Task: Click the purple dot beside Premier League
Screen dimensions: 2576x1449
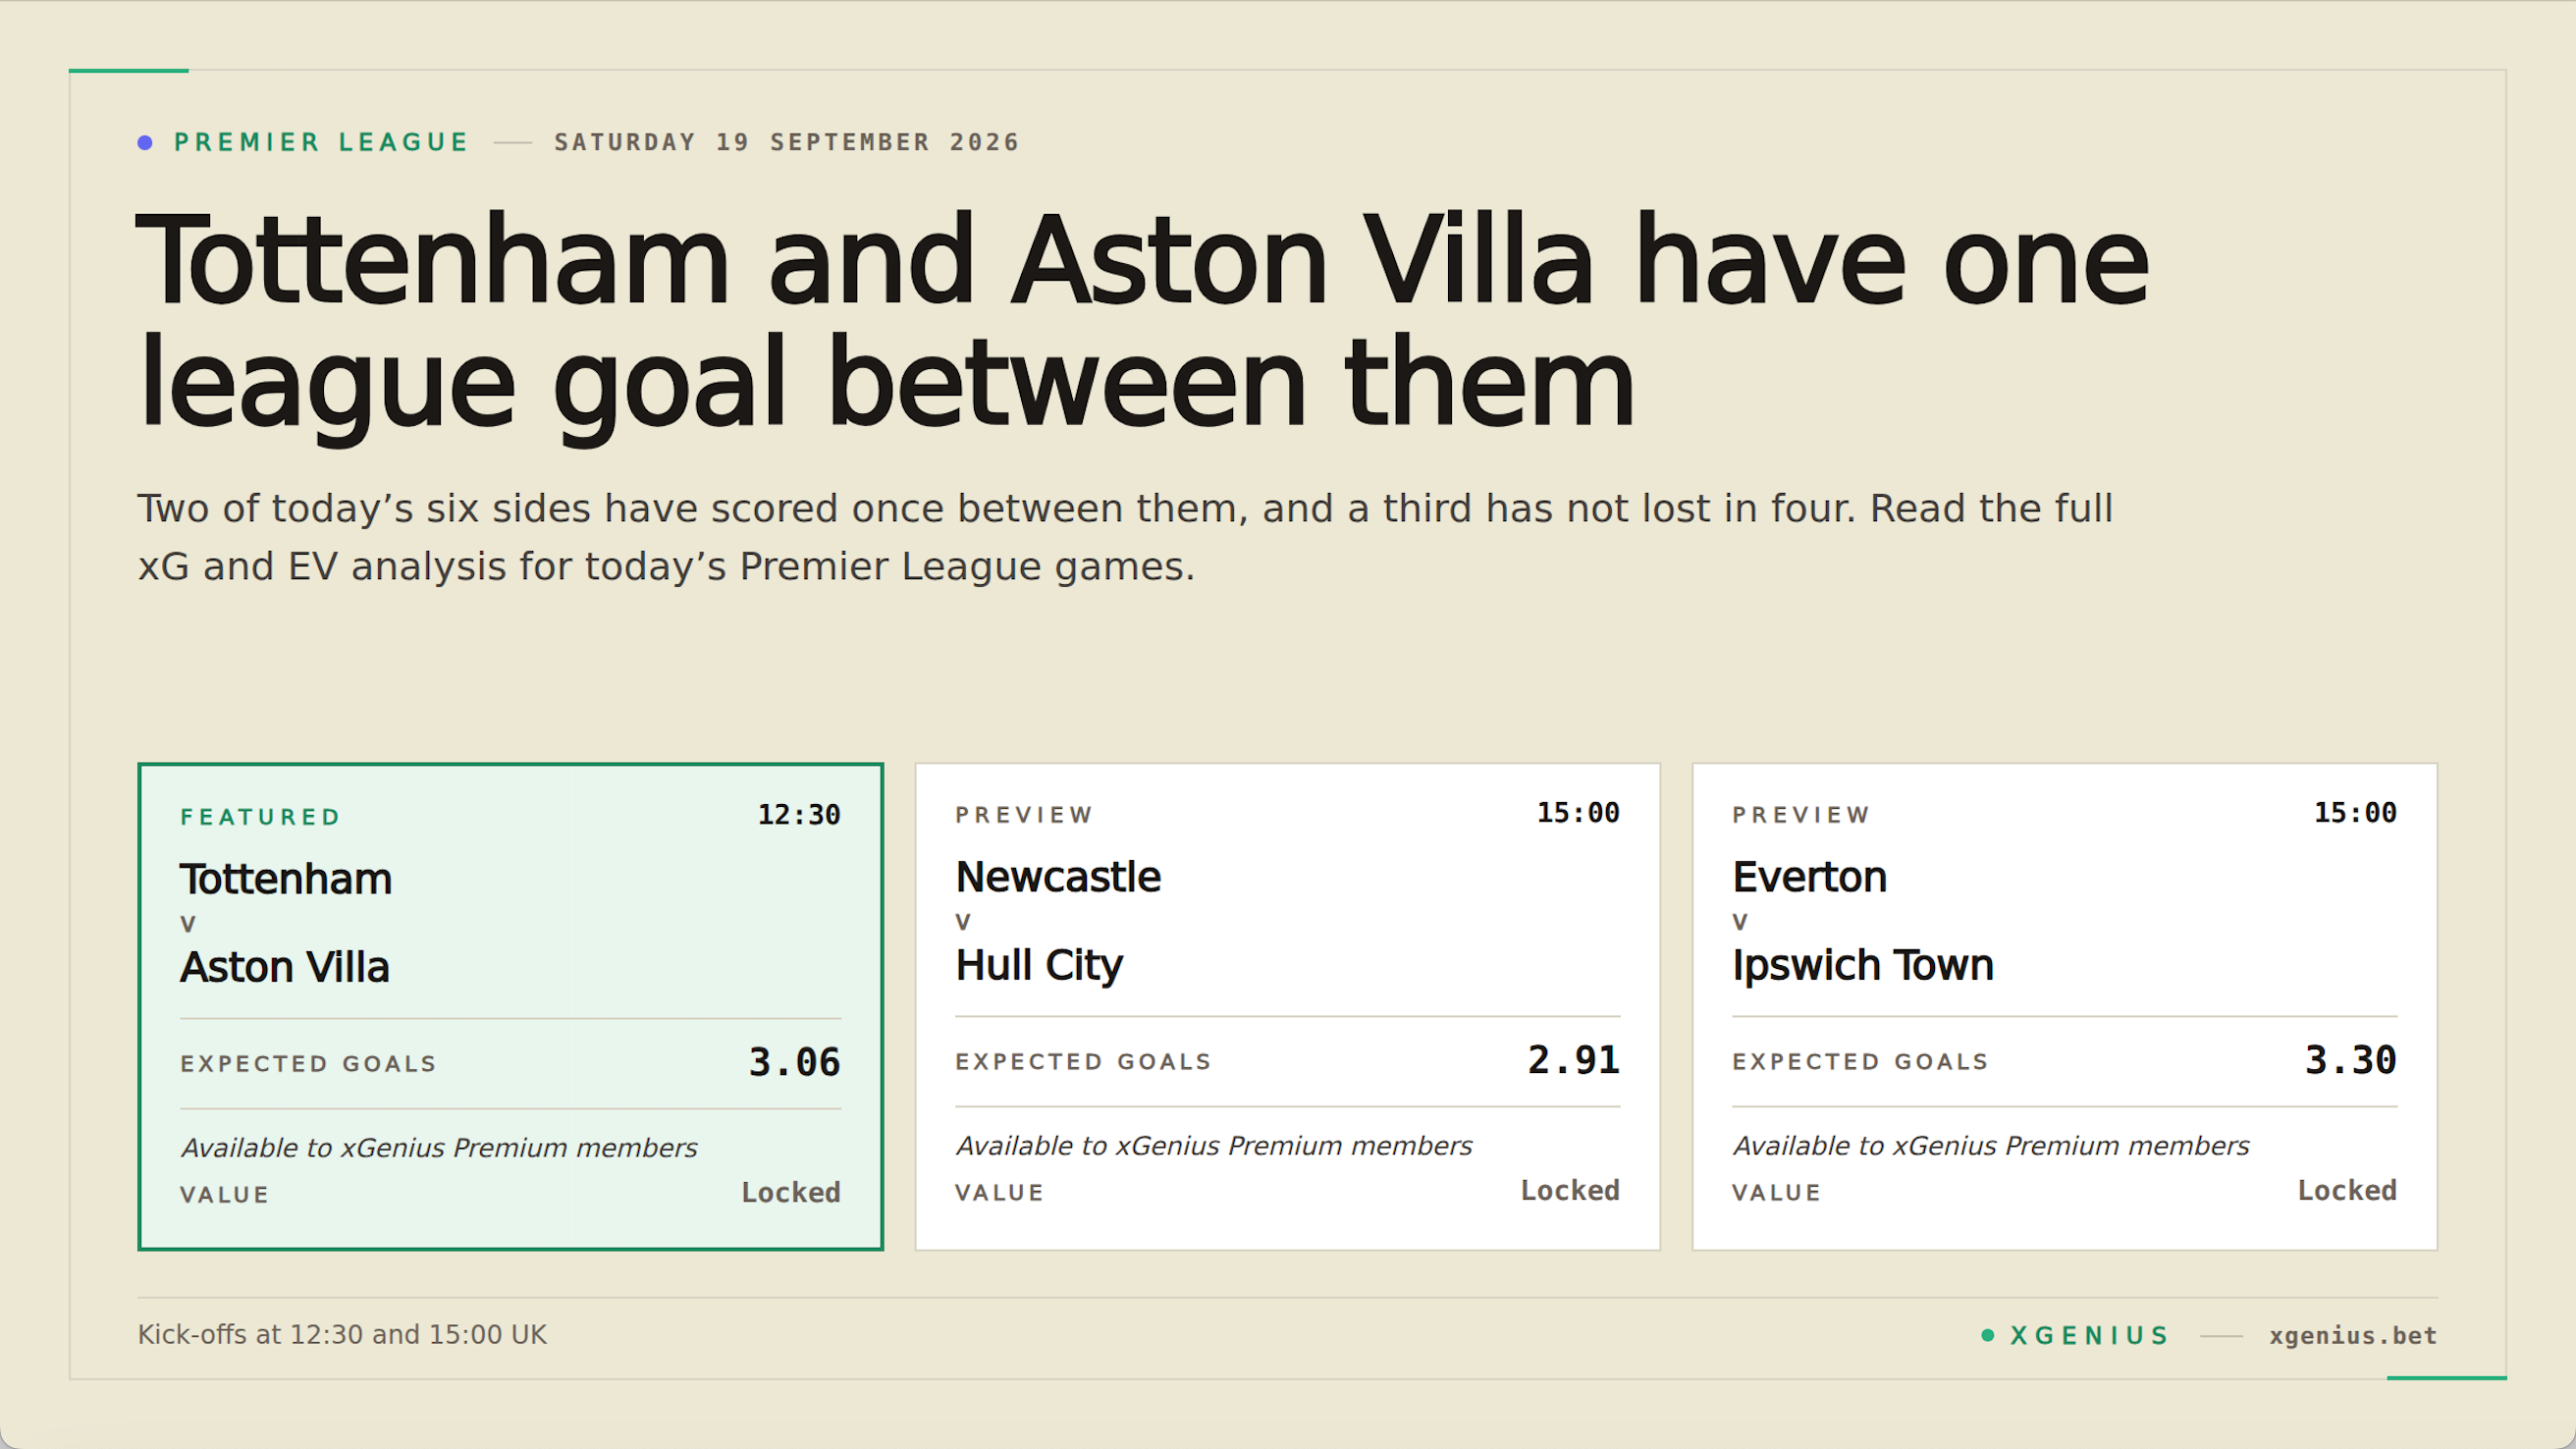Action: click(145, 143)
